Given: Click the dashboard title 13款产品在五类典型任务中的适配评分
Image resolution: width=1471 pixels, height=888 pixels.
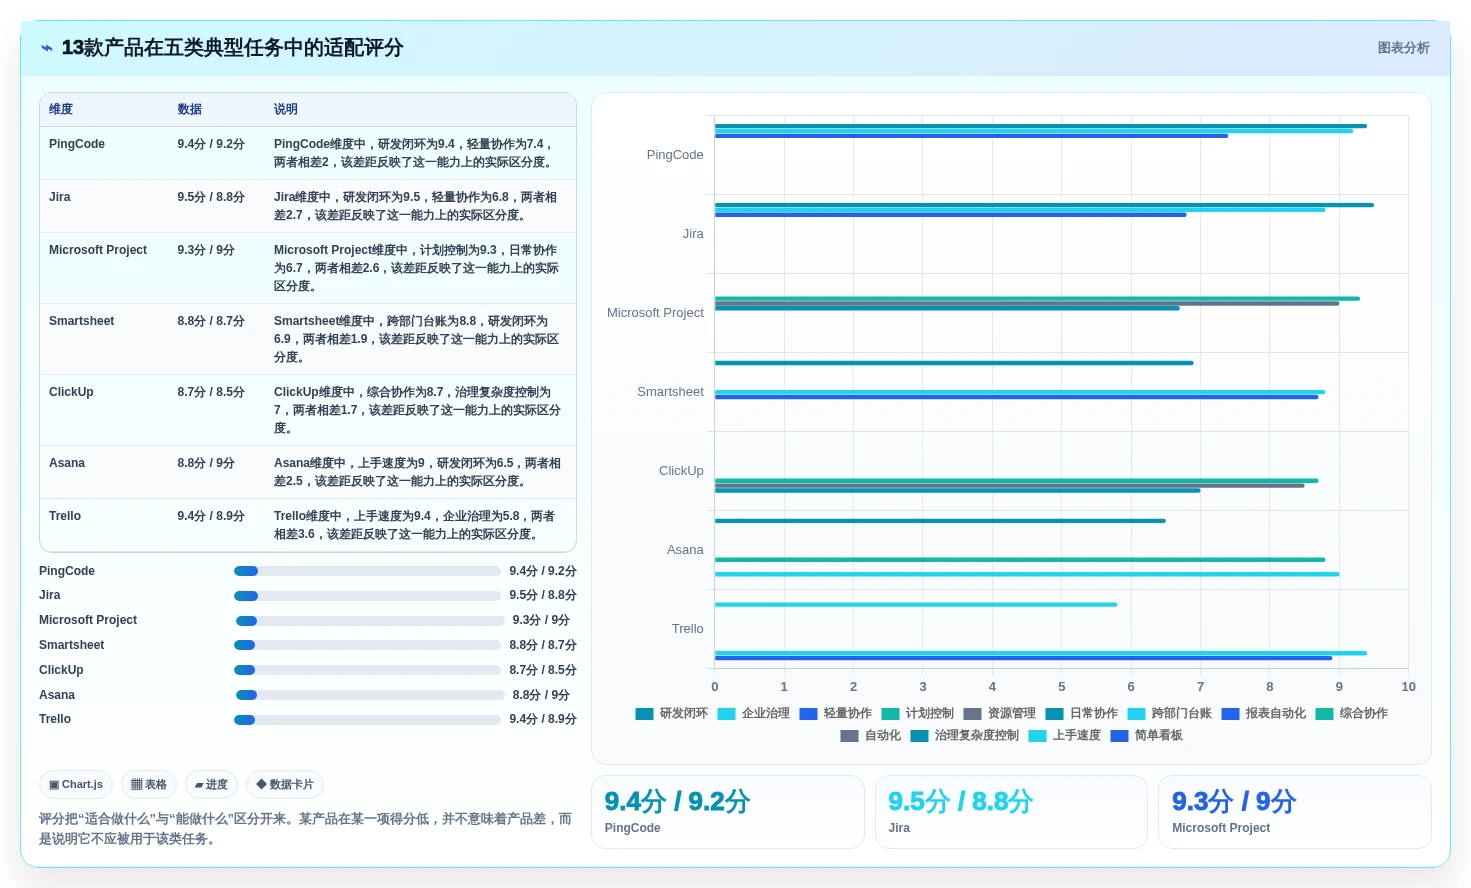Looking at the screenshot, I should (x=232, y=48).
